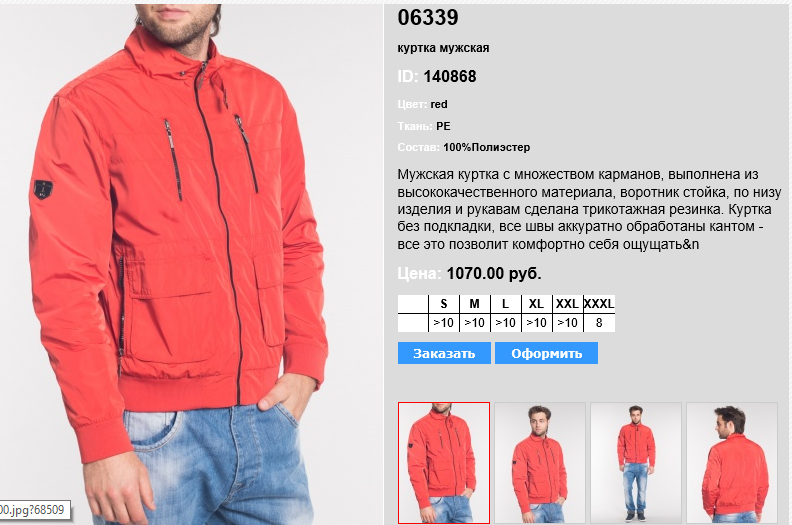Show the back view jacket thumbnail
Image resolution: width=792 pixels, height=525 pixels.
coord(732,463)
